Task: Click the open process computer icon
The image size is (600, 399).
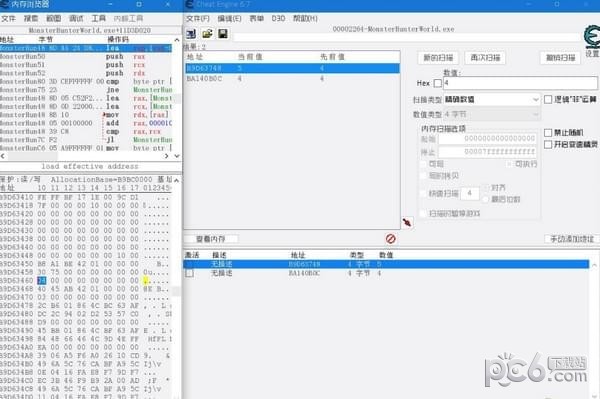Action: coord(191,34)
